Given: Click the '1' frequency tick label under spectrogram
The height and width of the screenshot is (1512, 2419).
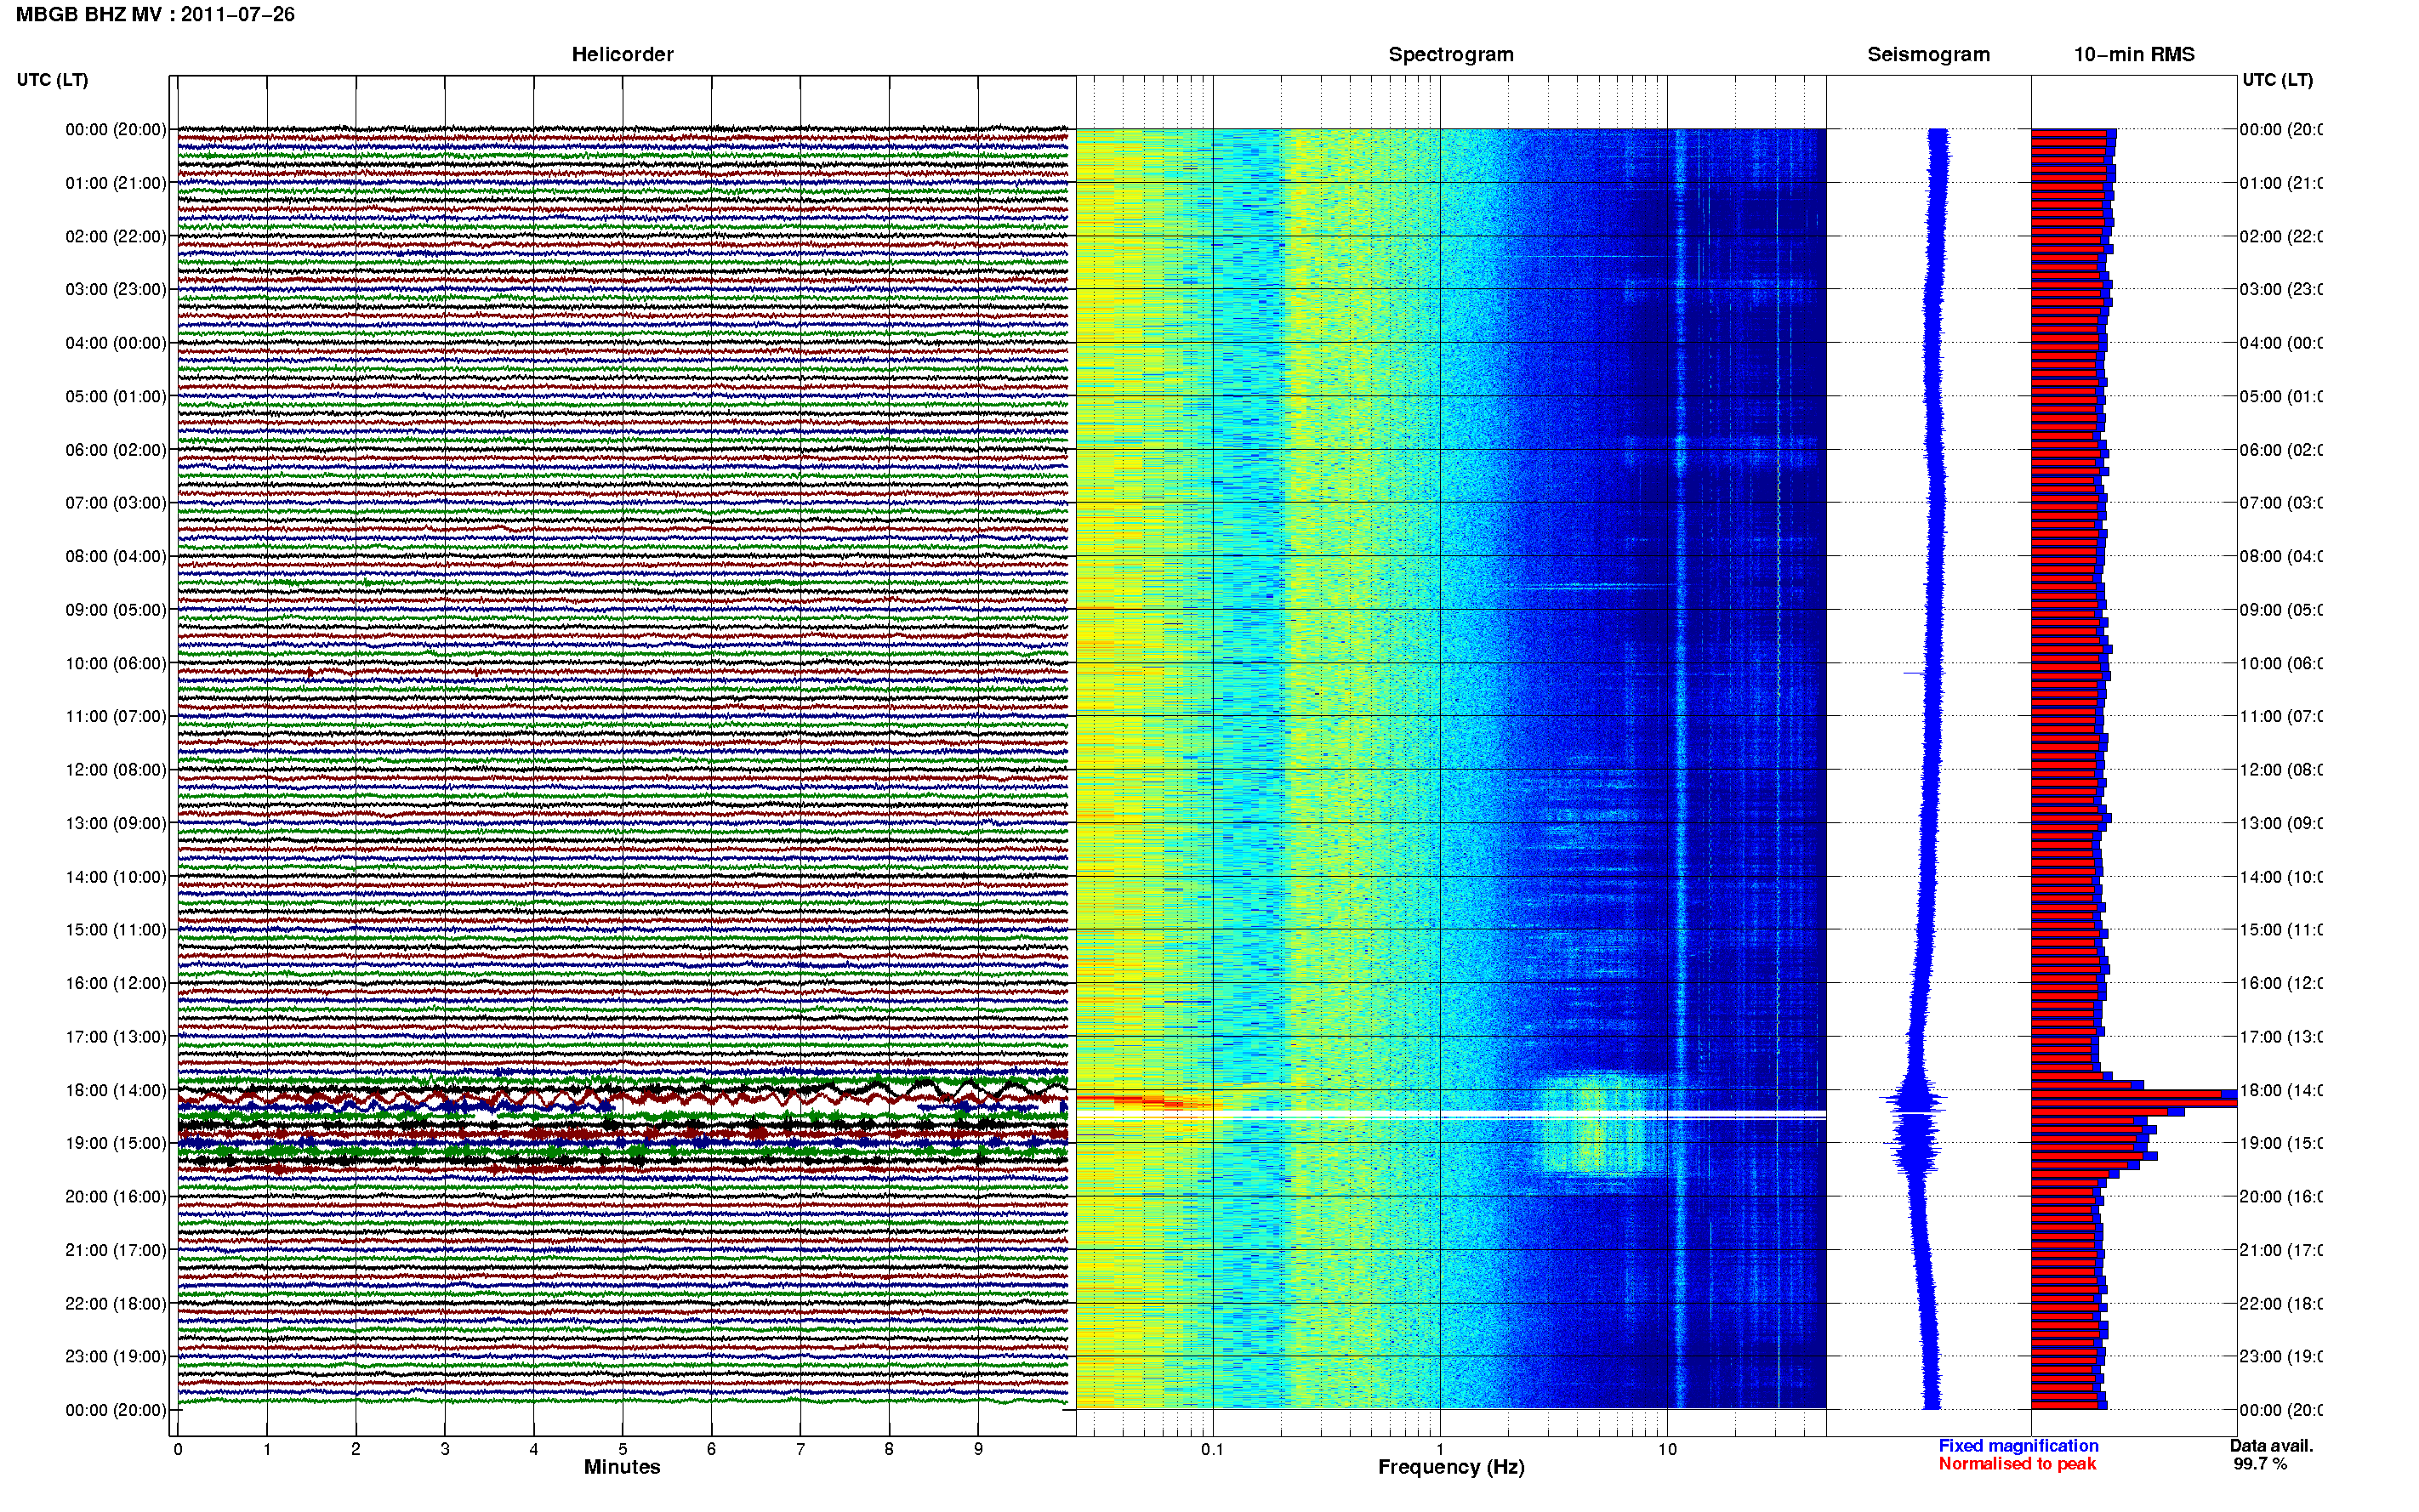Looking at the screenshot, I should click(1440, 1449).
